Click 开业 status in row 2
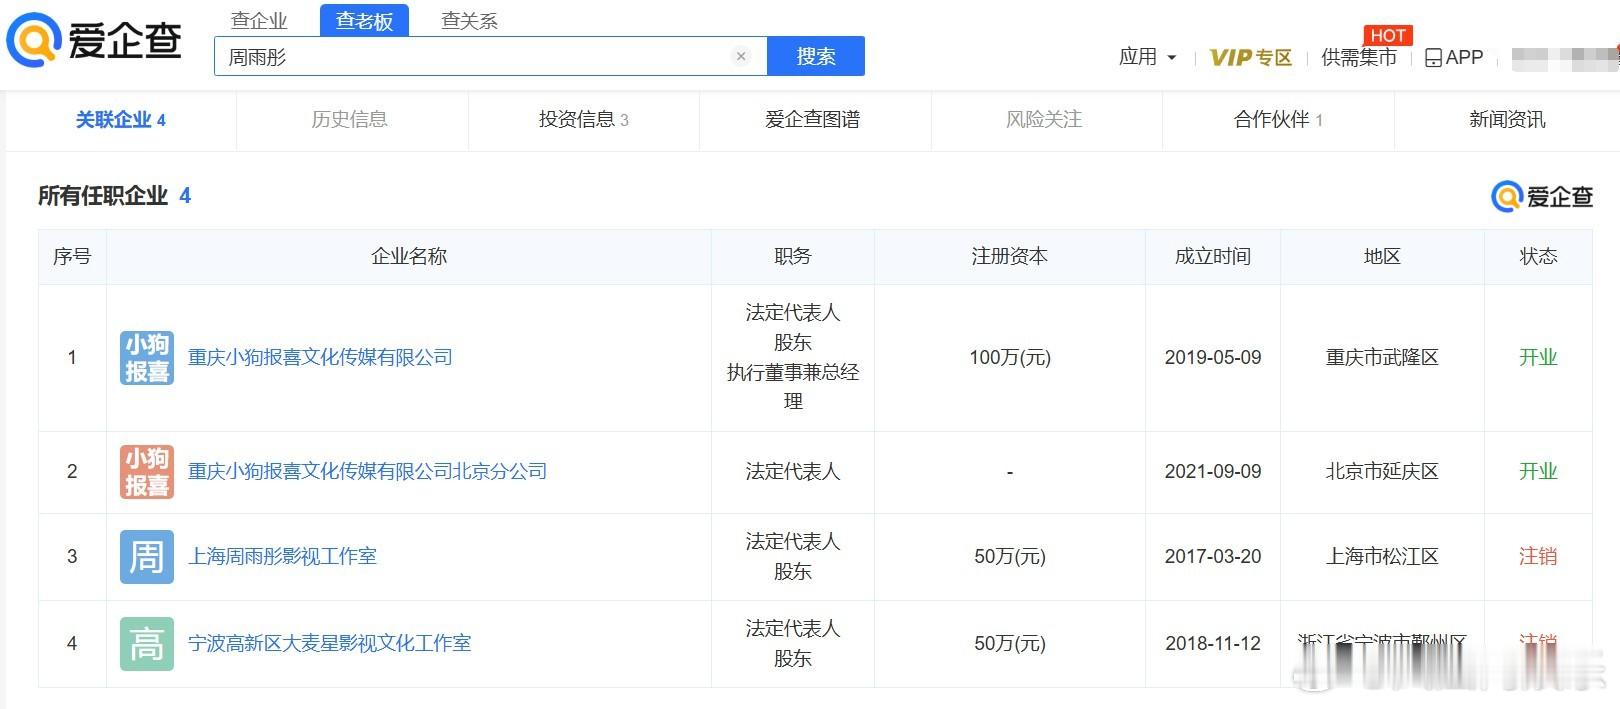The width and height of the screenshot is (1620, 709). point(1538,472)
